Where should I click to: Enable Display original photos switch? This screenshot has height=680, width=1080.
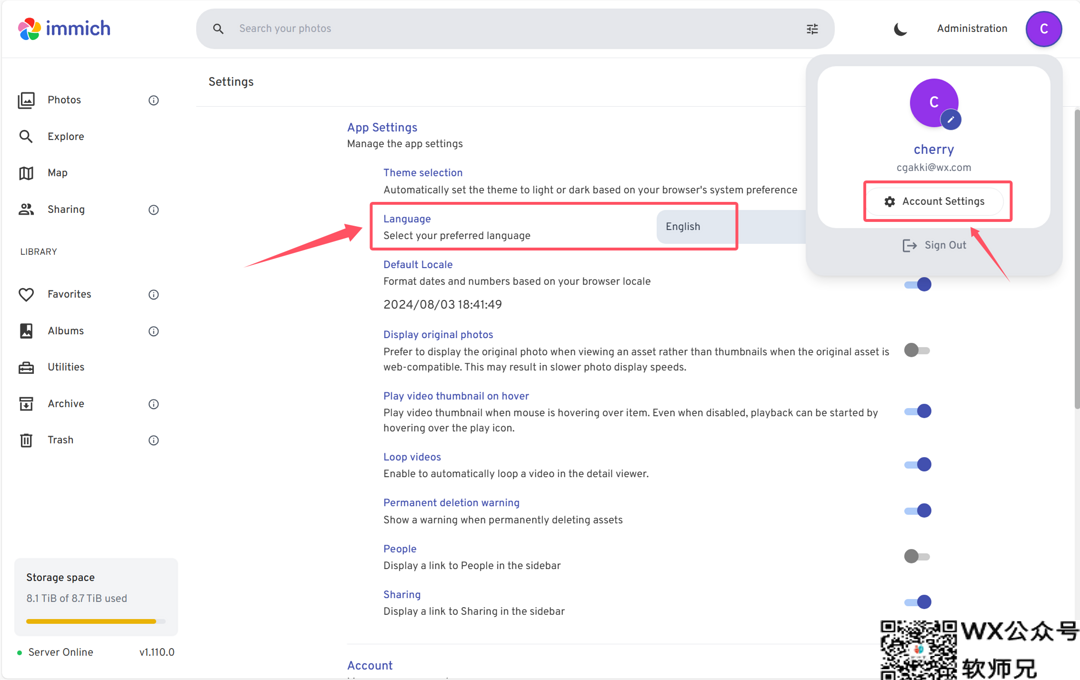click(x=917, y=351)
